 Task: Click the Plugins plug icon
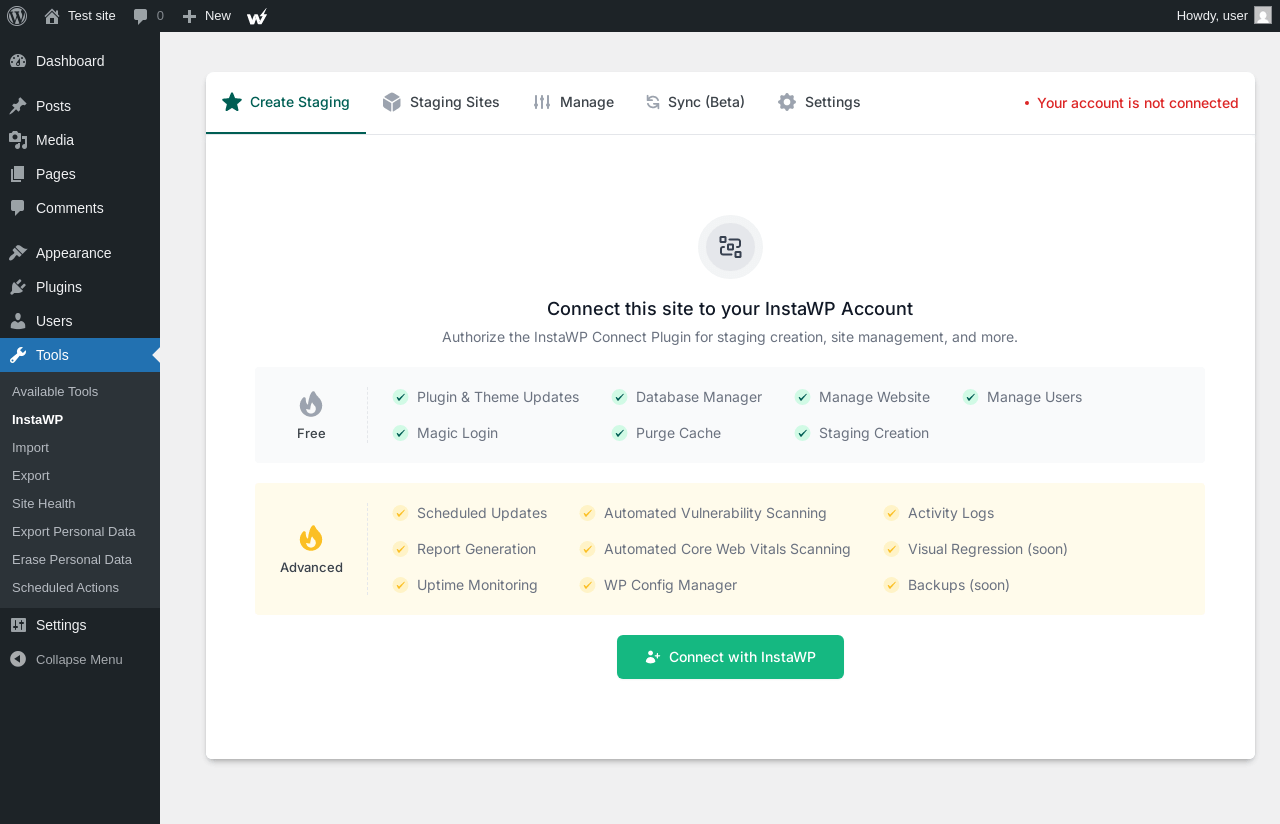tap(18, 287)
